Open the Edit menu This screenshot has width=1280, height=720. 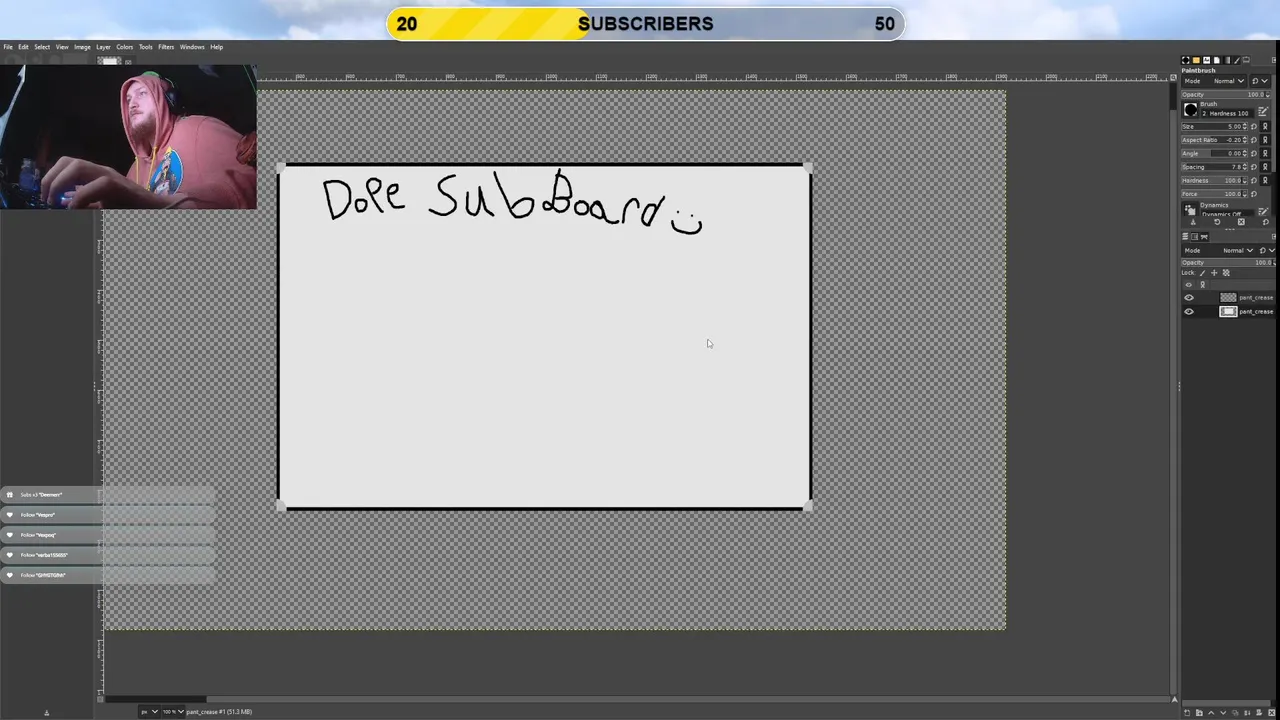(23, 47)
